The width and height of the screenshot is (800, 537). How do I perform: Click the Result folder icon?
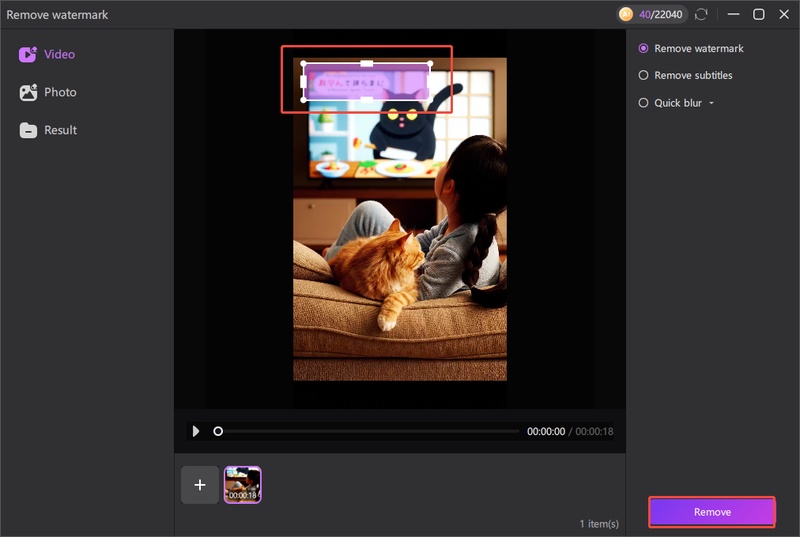(x=28, y=131)
